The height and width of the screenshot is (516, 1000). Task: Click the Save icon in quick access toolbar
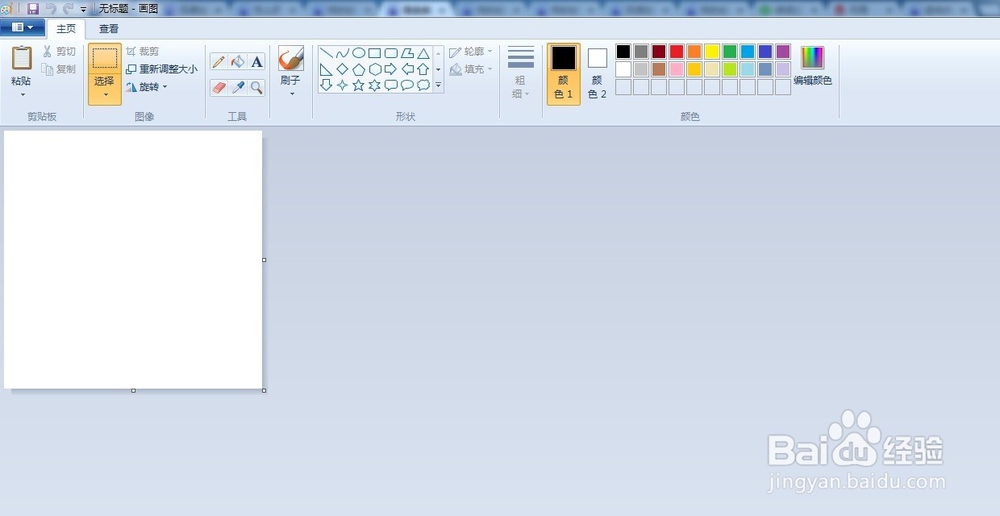tap(33, 8)
